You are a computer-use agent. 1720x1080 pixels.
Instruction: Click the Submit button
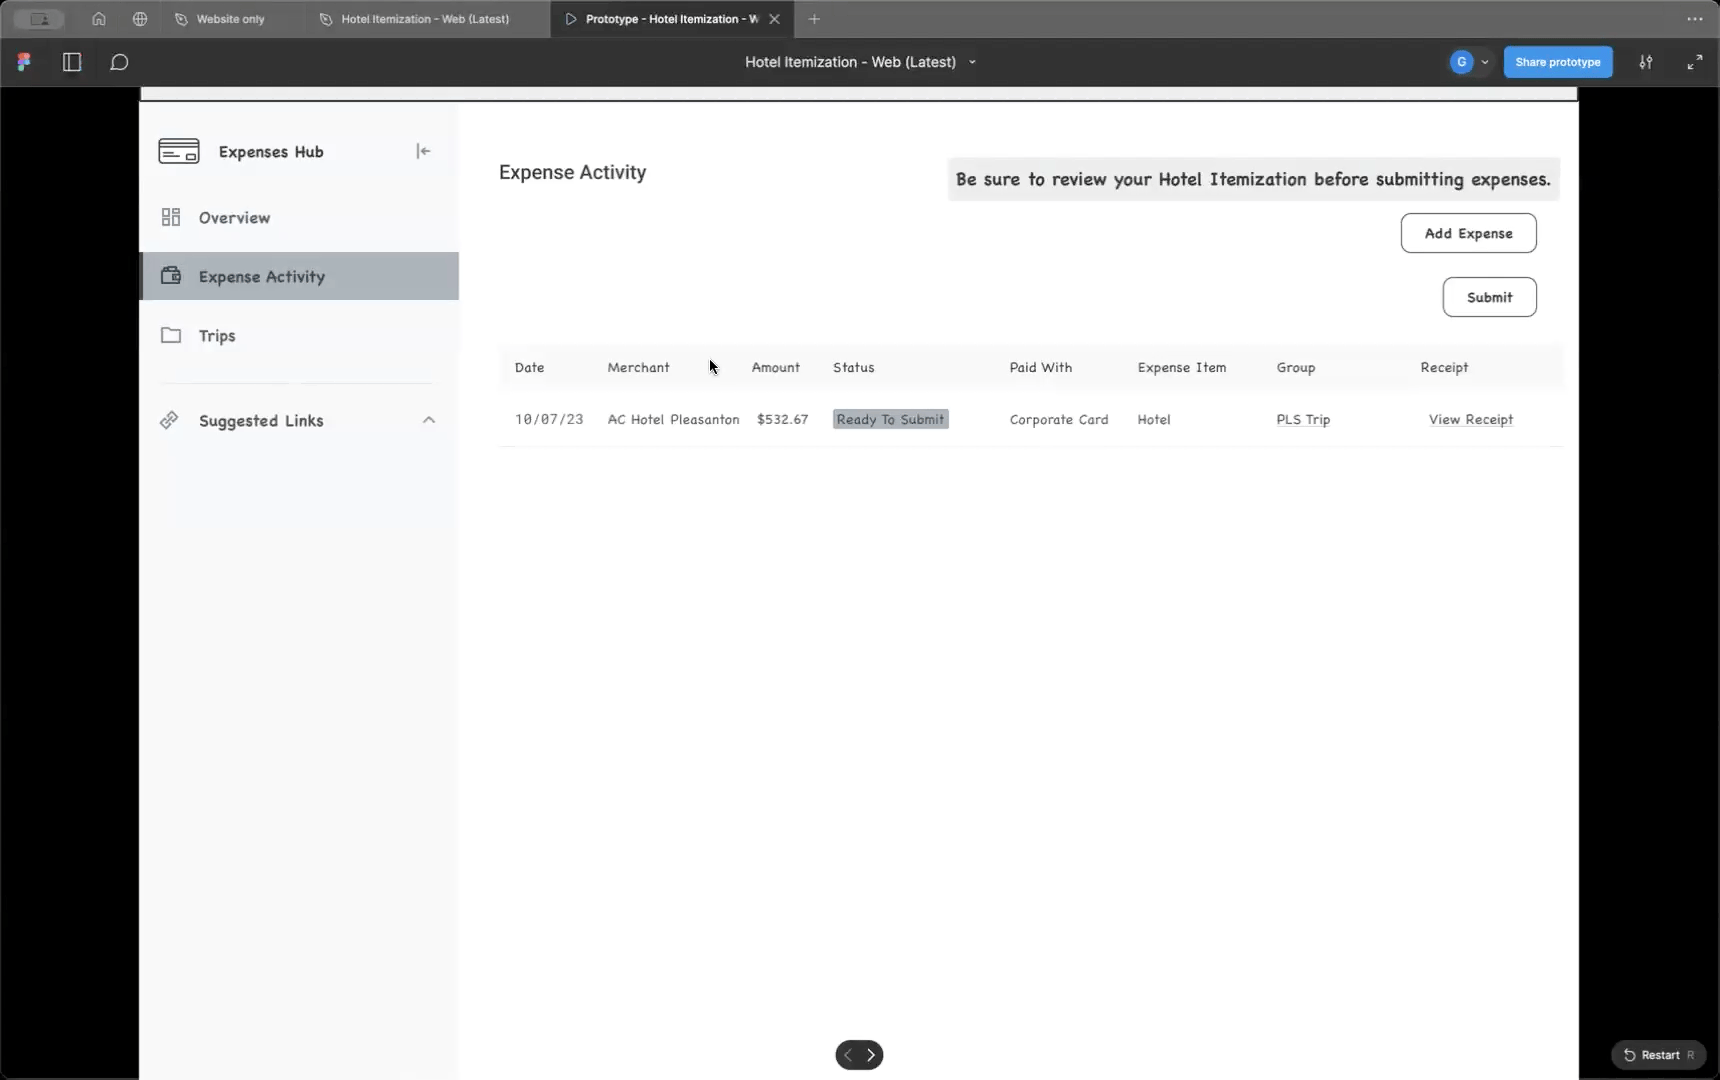(x=1489, y=297)
